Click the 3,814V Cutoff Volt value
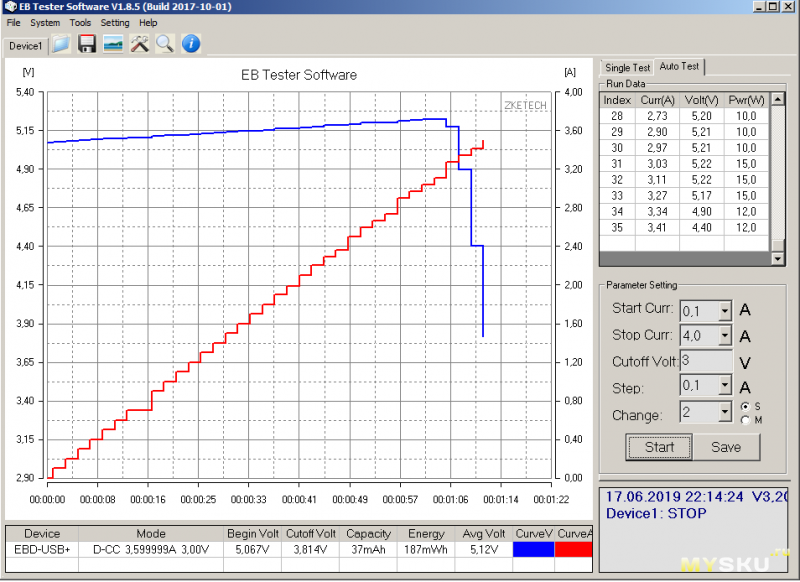Image resolution: width=800 pixels, height=582 pixels. pyautogui.click(x=310, y=549)
